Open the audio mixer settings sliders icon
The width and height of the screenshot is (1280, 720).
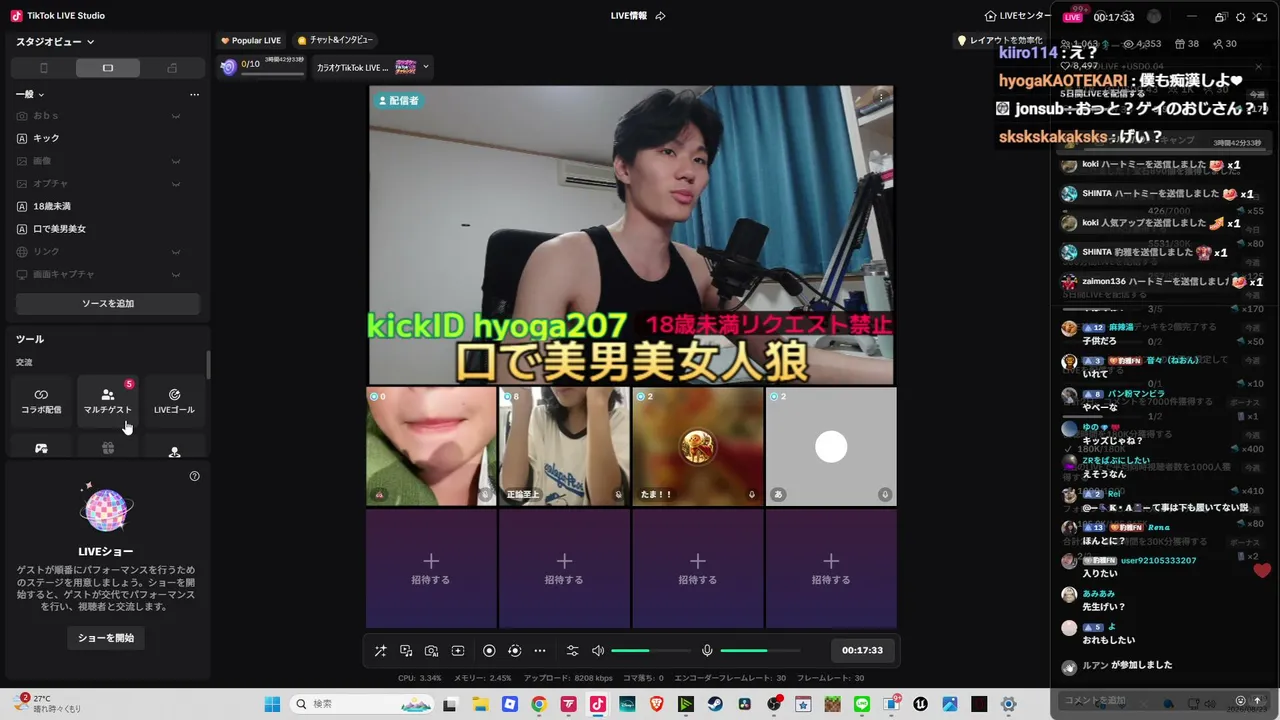[x=572, y=651]
